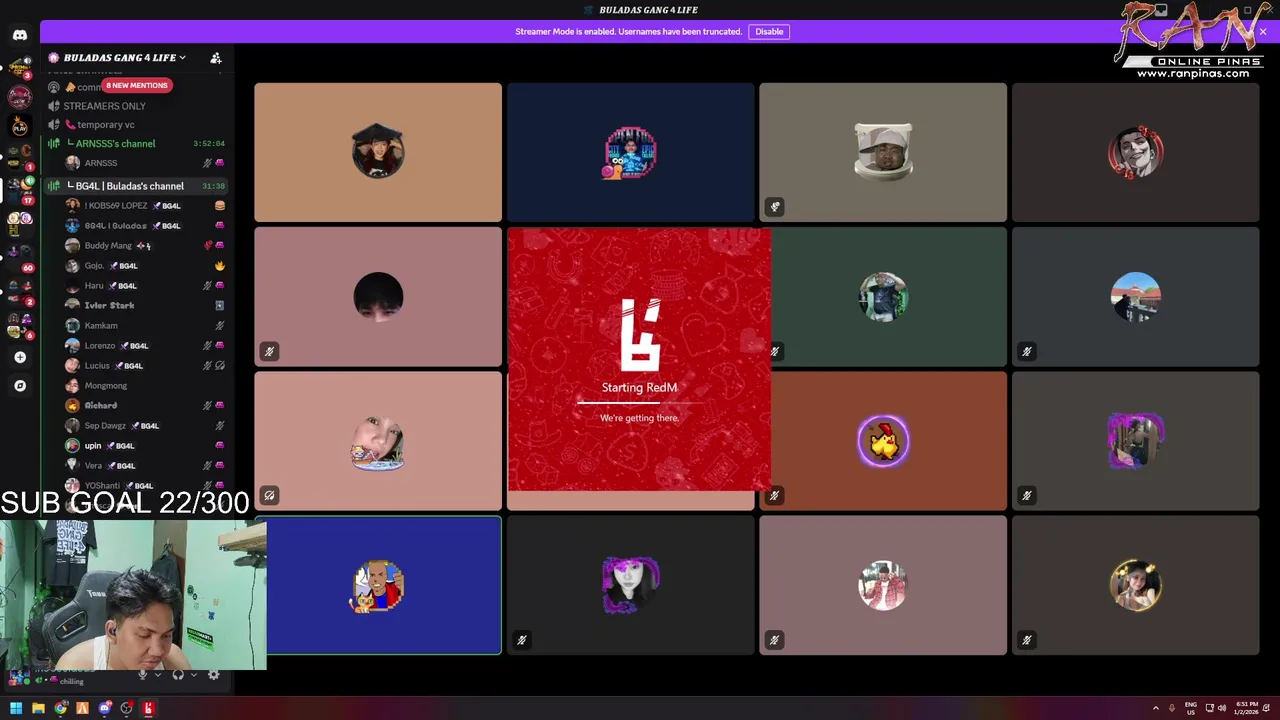Select user Kamkam in voice list
This screenshot has width=1280, height=720.
[145, 326]
